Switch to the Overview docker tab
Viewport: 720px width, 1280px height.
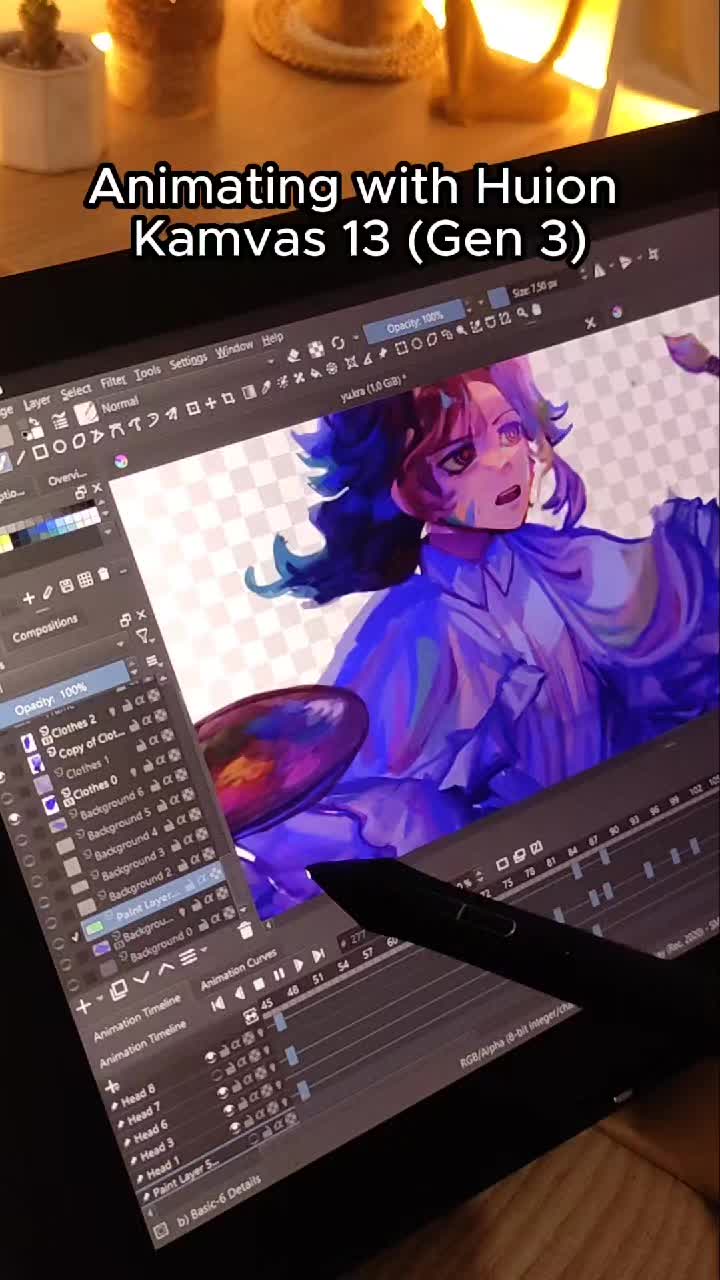(67, 479)
